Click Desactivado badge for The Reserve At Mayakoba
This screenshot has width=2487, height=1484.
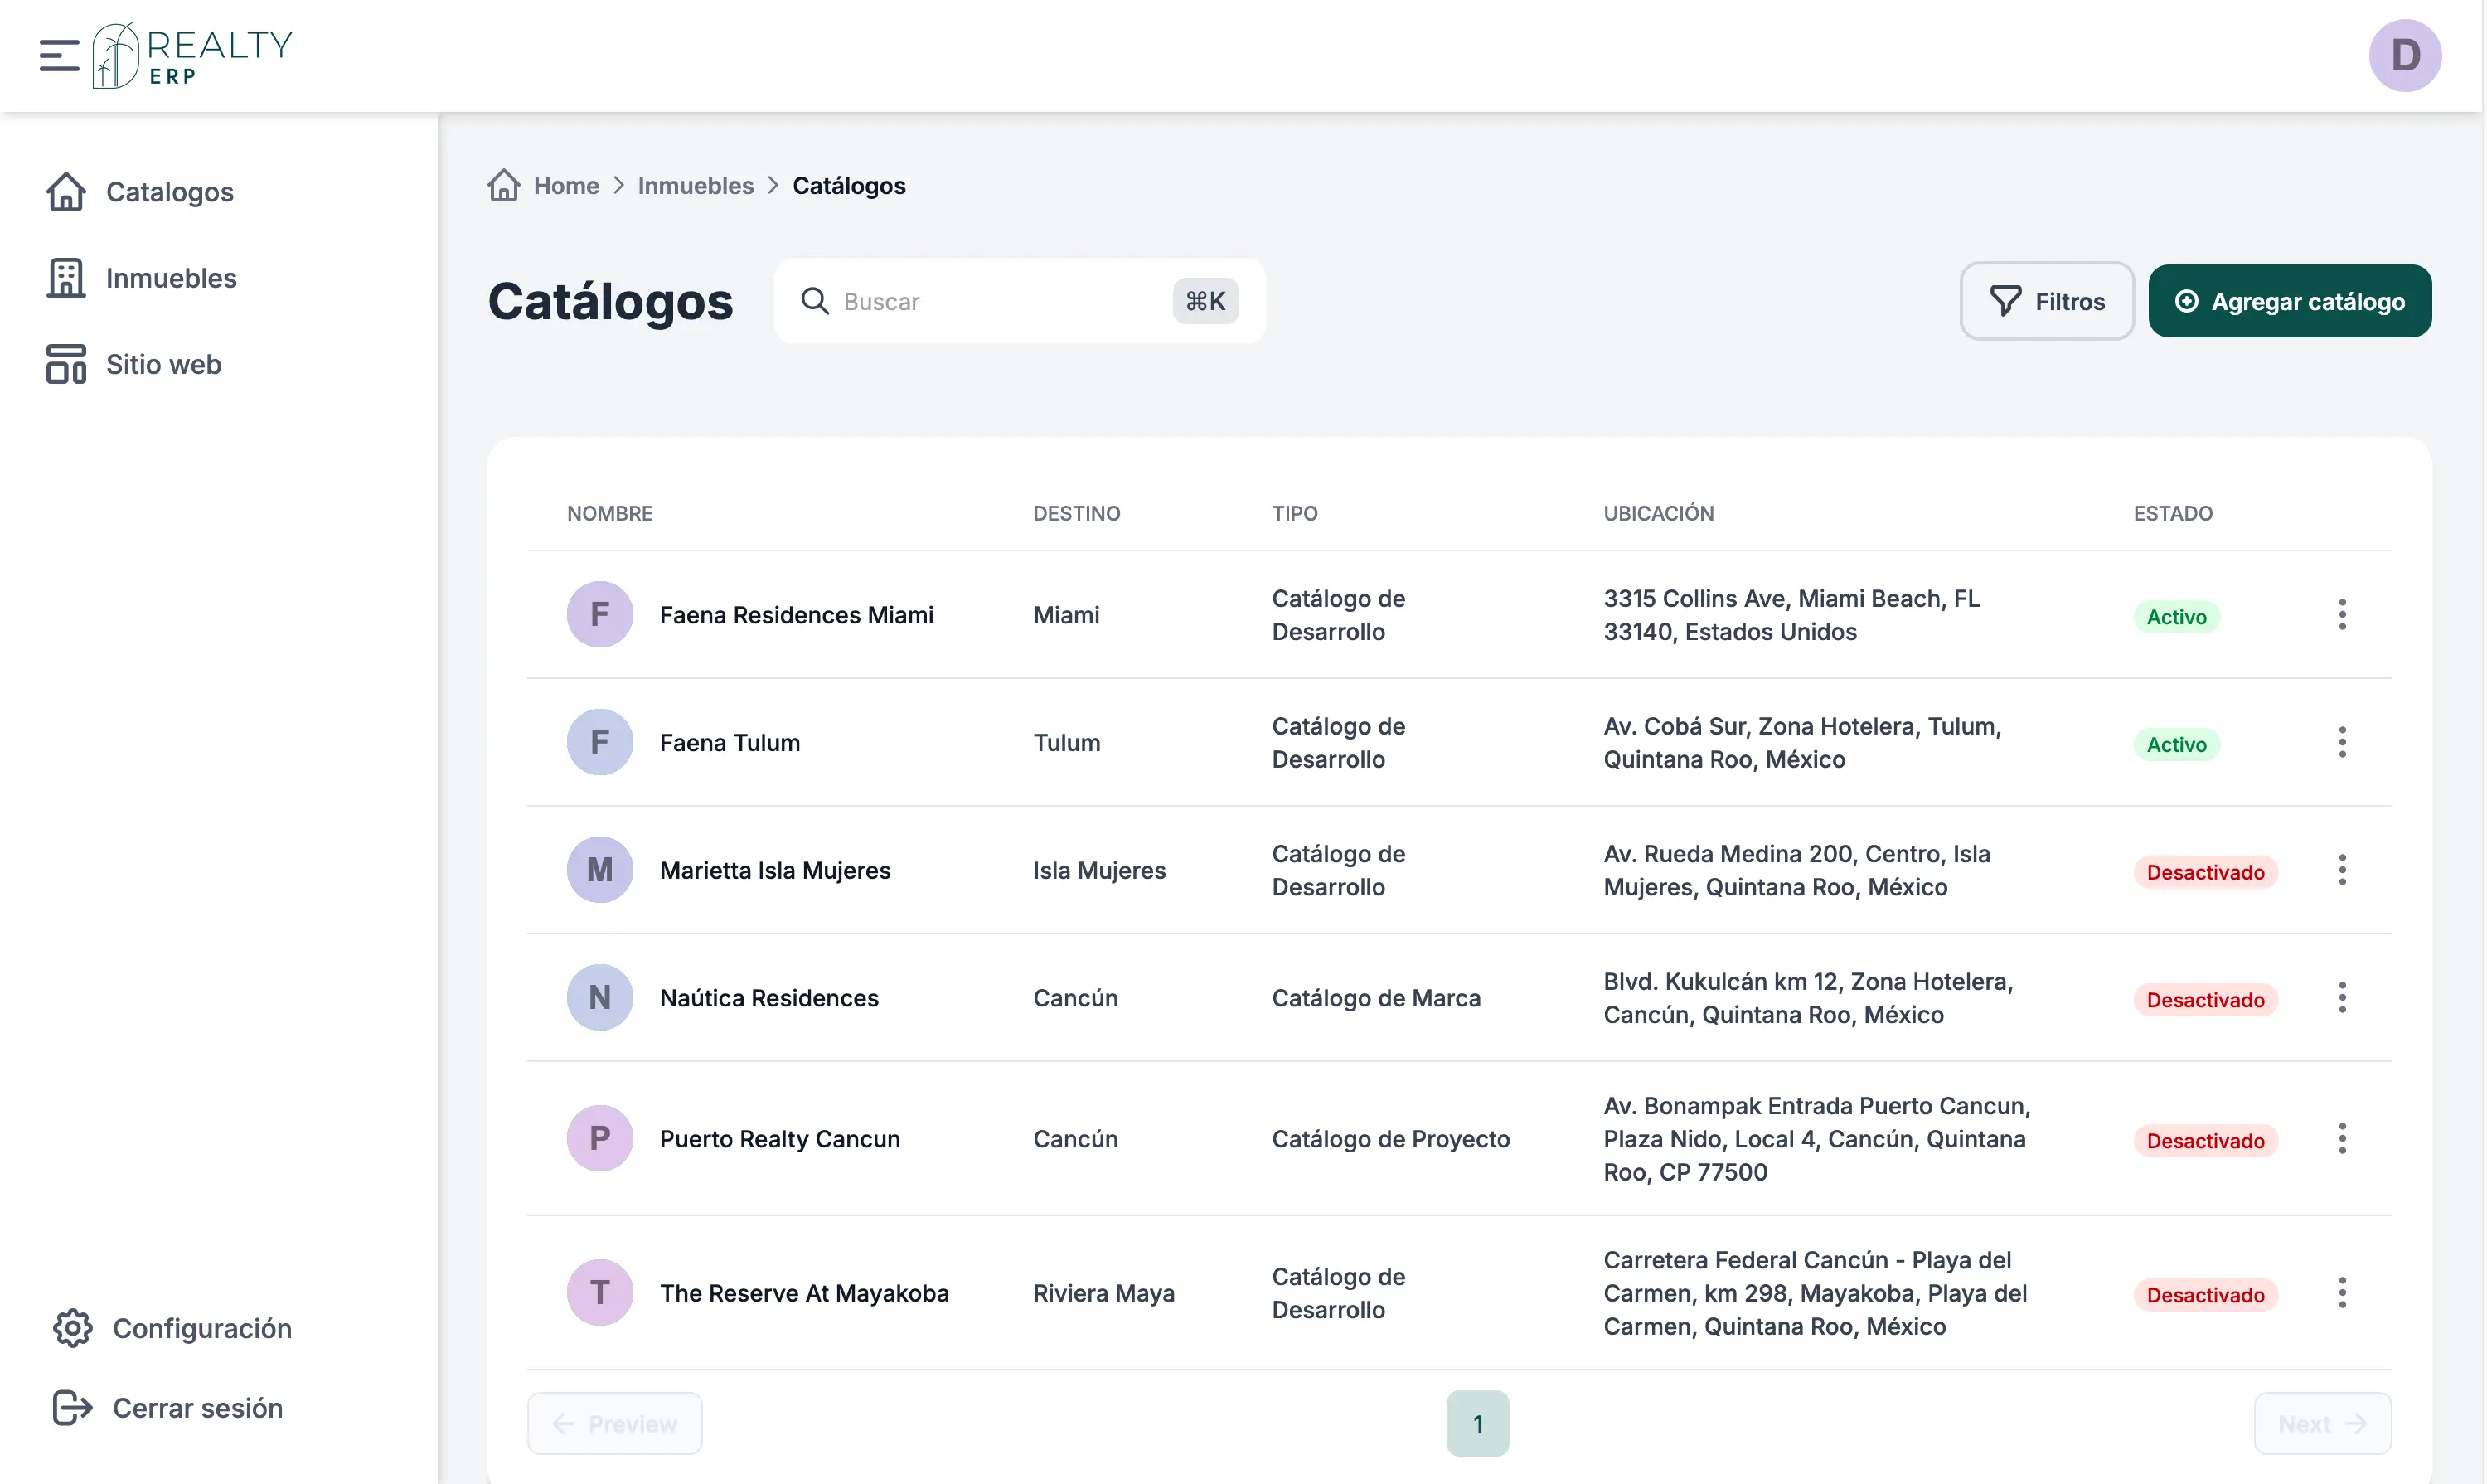tap(2204, 1295)
